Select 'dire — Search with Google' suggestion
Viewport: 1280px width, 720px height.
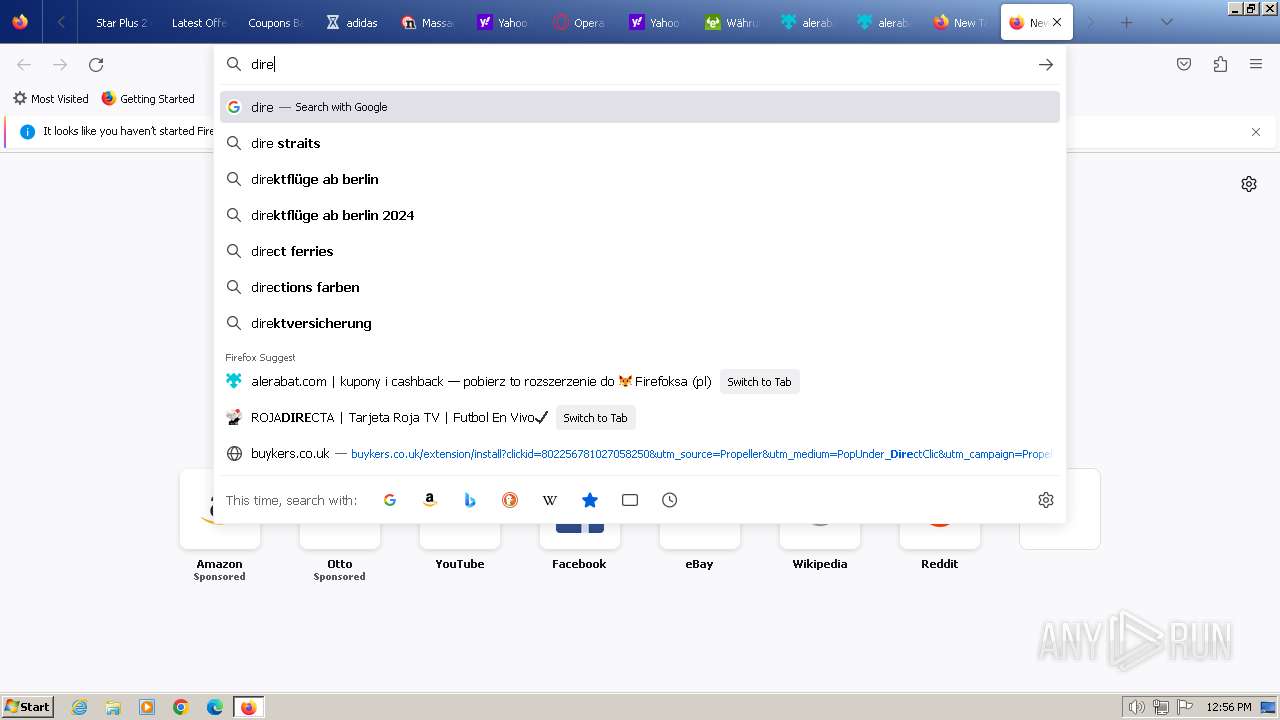tap(640, 107)
